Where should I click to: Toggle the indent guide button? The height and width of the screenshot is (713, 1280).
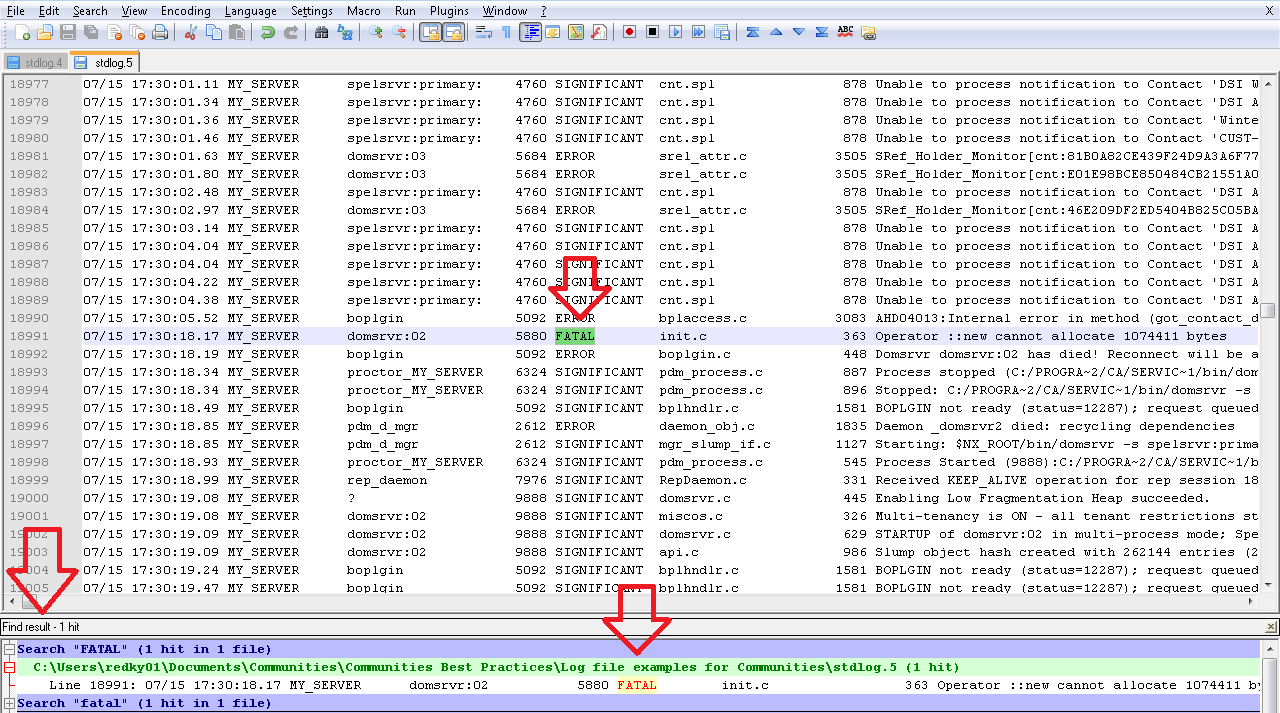point(530,32)
